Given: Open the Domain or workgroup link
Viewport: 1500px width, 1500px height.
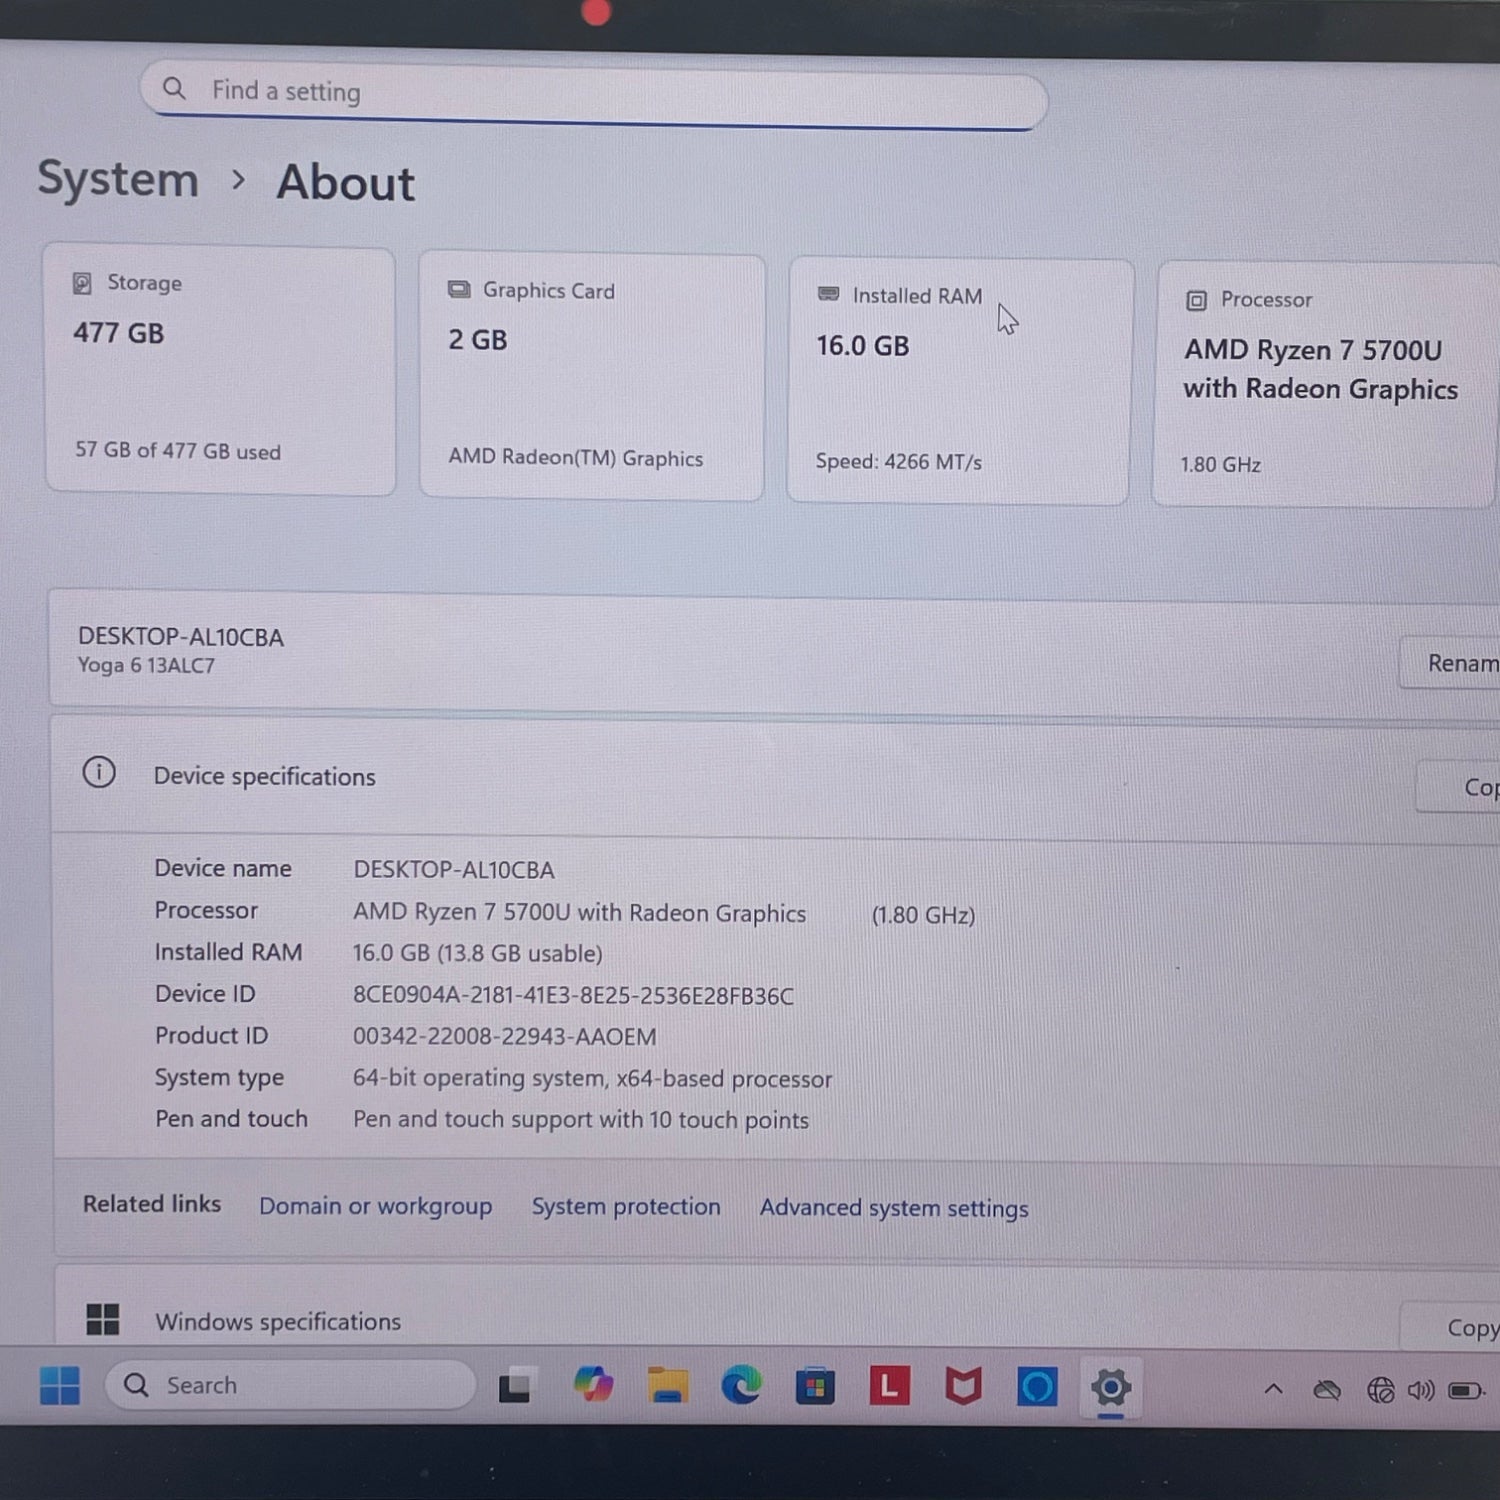Looking at the screenshot, I should tap(375, 1206).
